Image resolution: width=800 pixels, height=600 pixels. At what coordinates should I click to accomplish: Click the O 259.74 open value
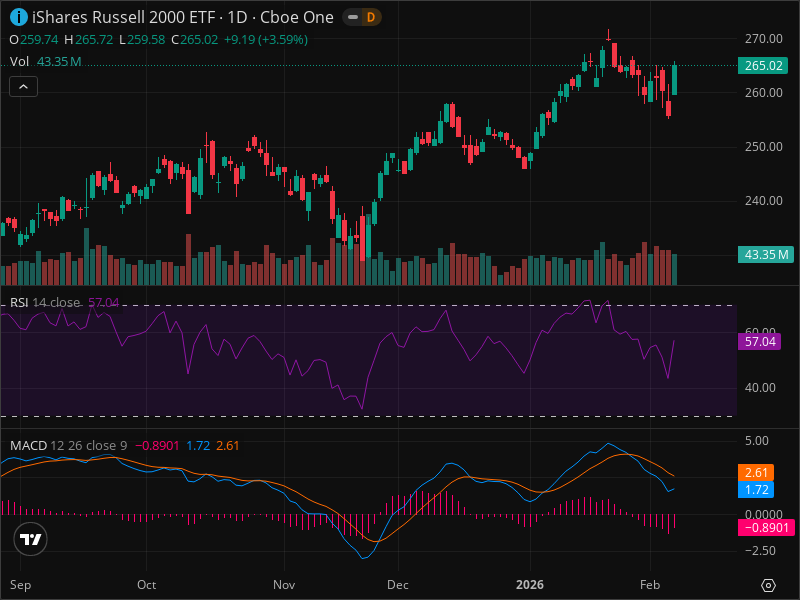[x=34, y=40]
